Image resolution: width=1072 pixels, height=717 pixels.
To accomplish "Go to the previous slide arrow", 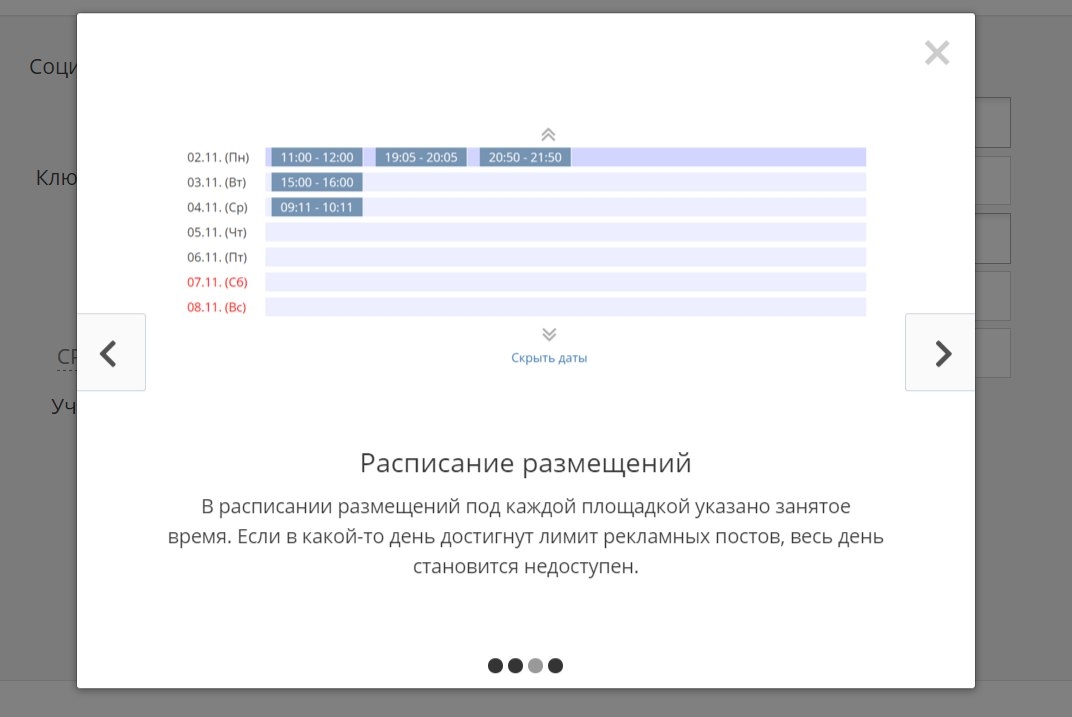I will coord(111,353).
